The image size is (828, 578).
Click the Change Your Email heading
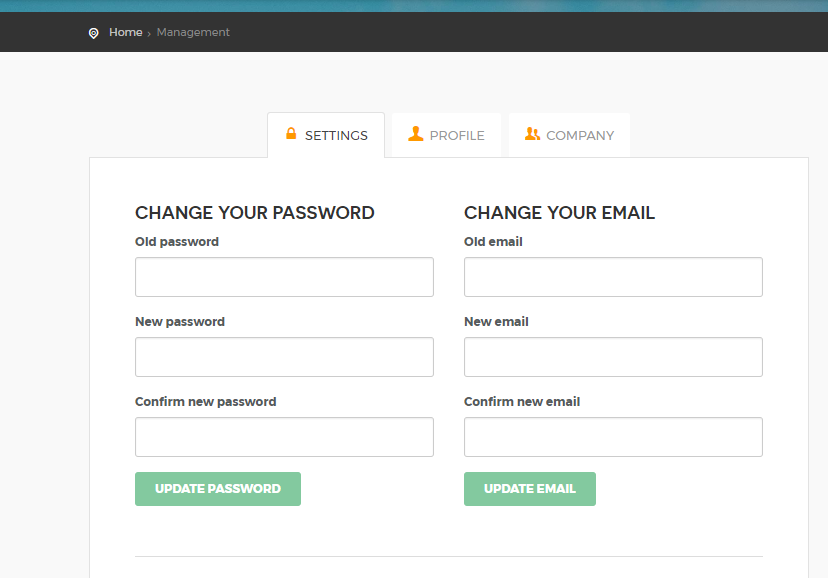[x=559, y=213]
